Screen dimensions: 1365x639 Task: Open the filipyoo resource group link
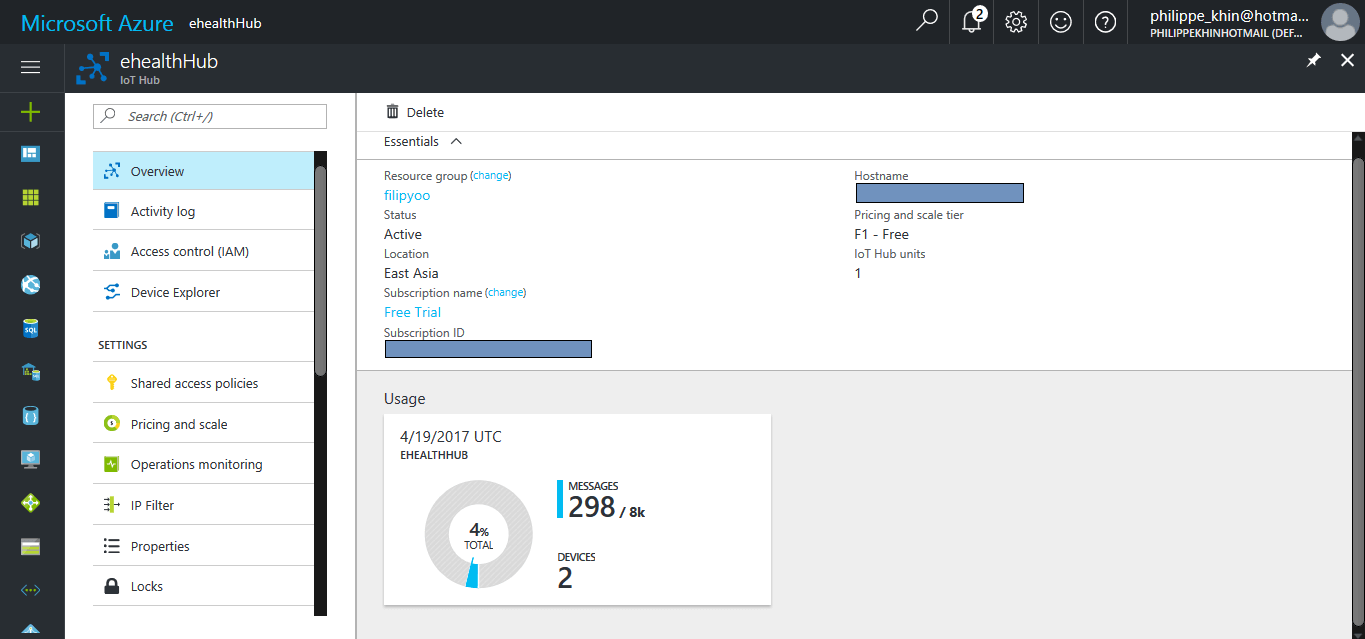pyautogui.click(x=407, y=195)
